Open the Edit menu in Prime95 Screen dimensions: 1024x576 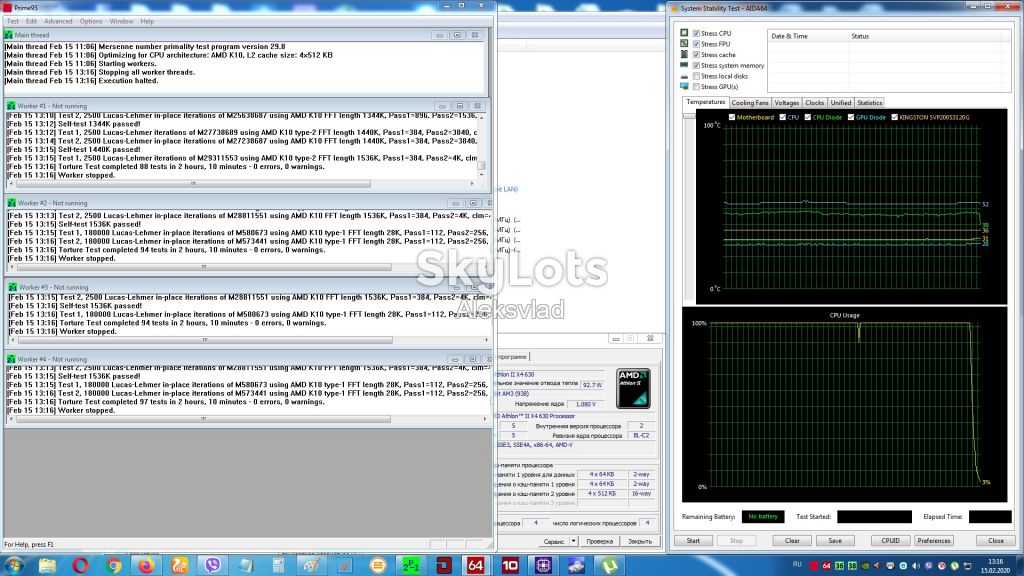31,22
